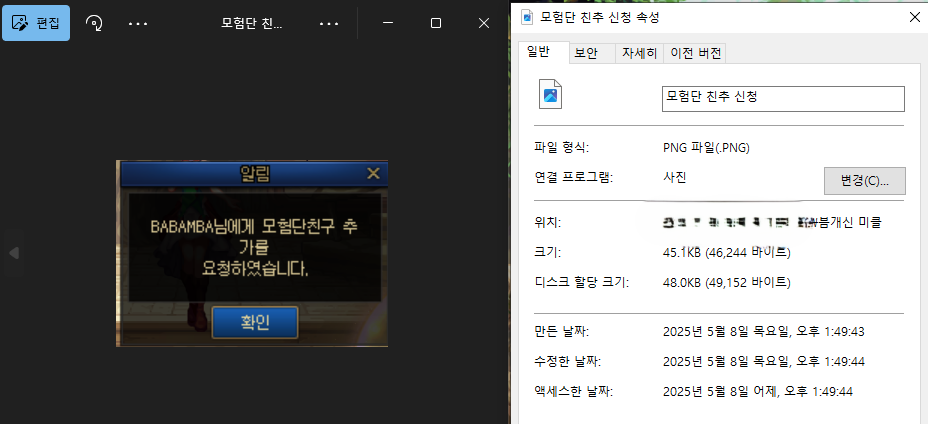The image size is (928, 424).
Task: Go to previous image with the left arrow
Action: click(13, 253)
